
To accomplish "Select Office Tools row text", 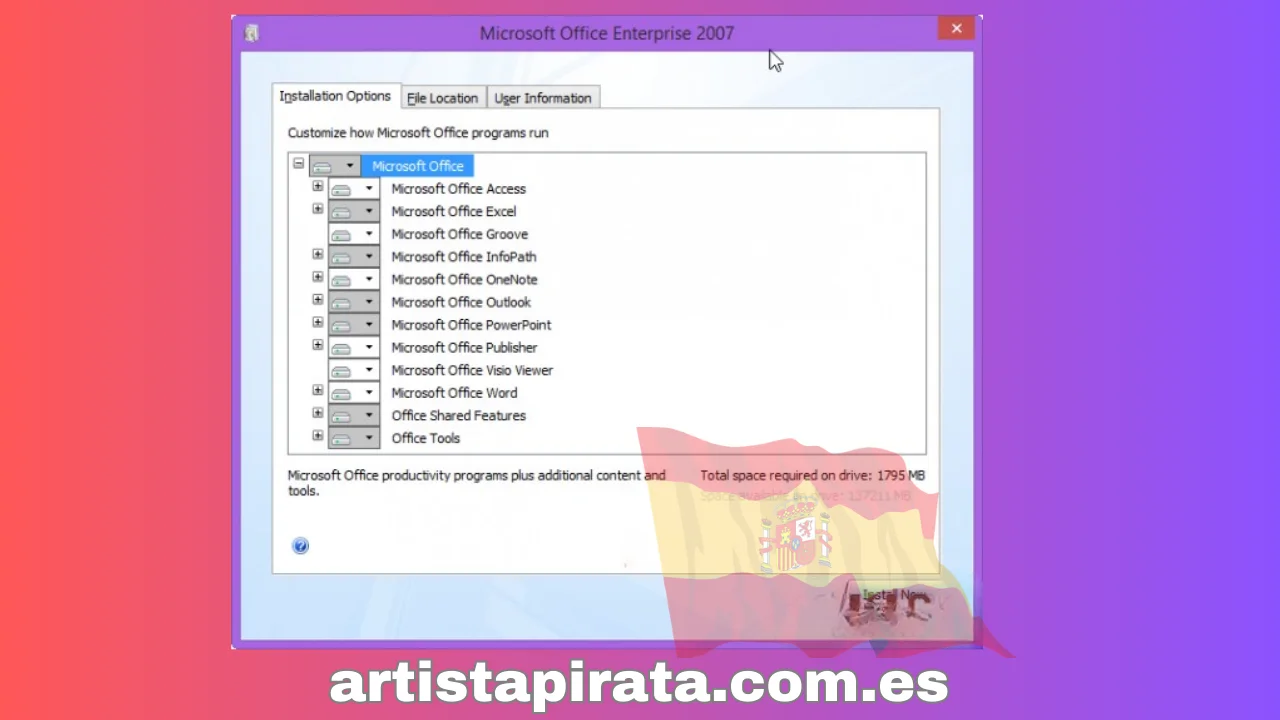I will coord(426,438).
